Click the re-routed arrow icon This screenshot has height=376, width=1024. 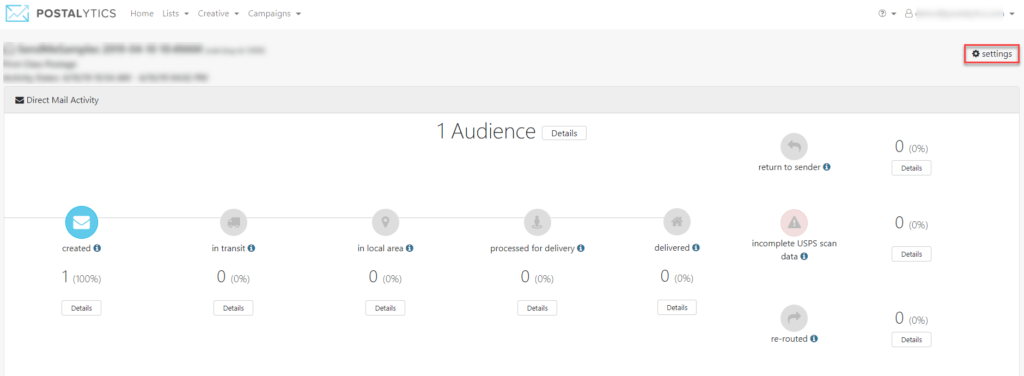(793, 318)
